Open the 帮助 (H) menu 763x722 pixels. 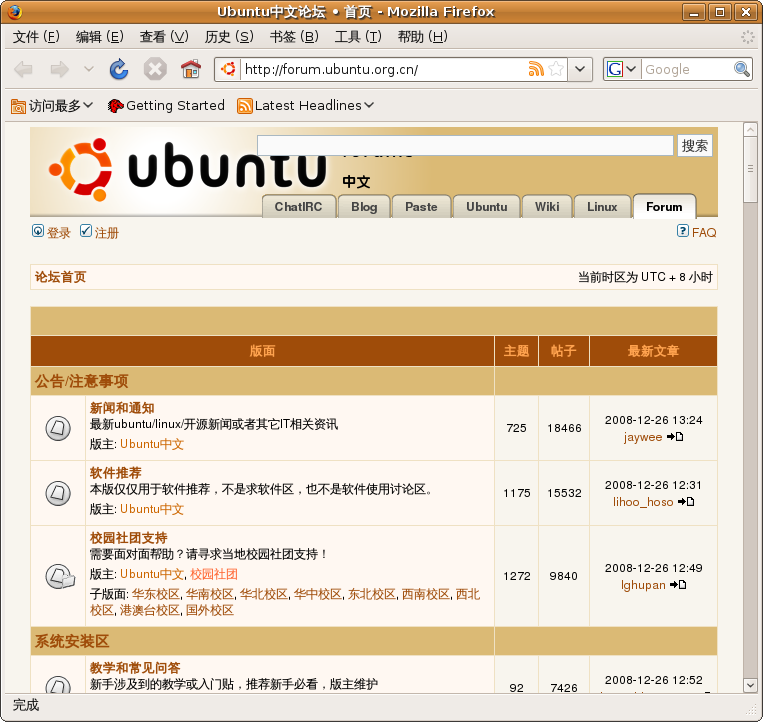tap(422, 36)
